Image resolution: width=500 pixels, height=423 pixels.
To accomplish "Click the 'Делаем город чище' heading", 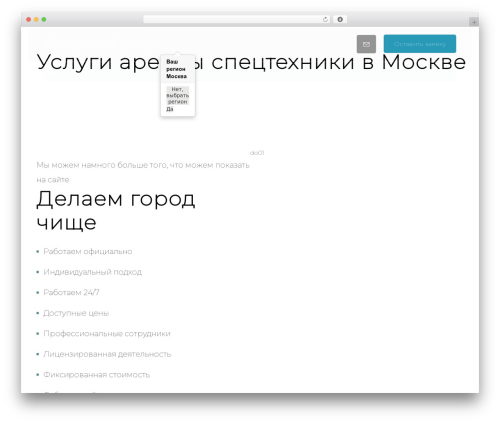I will click(x=116, y=211).
